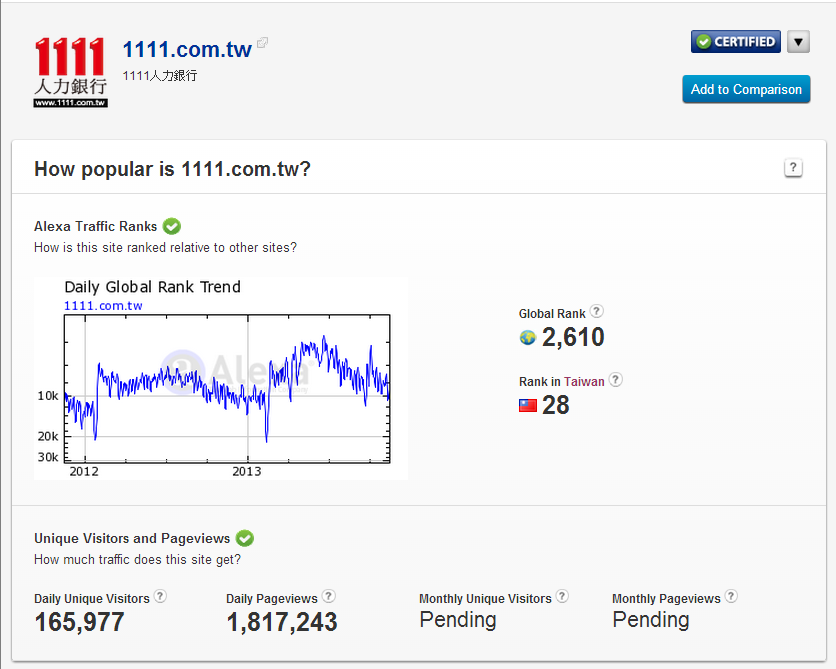Click Add to Comparison button
The image size is (836, 669).
(746, 89)
